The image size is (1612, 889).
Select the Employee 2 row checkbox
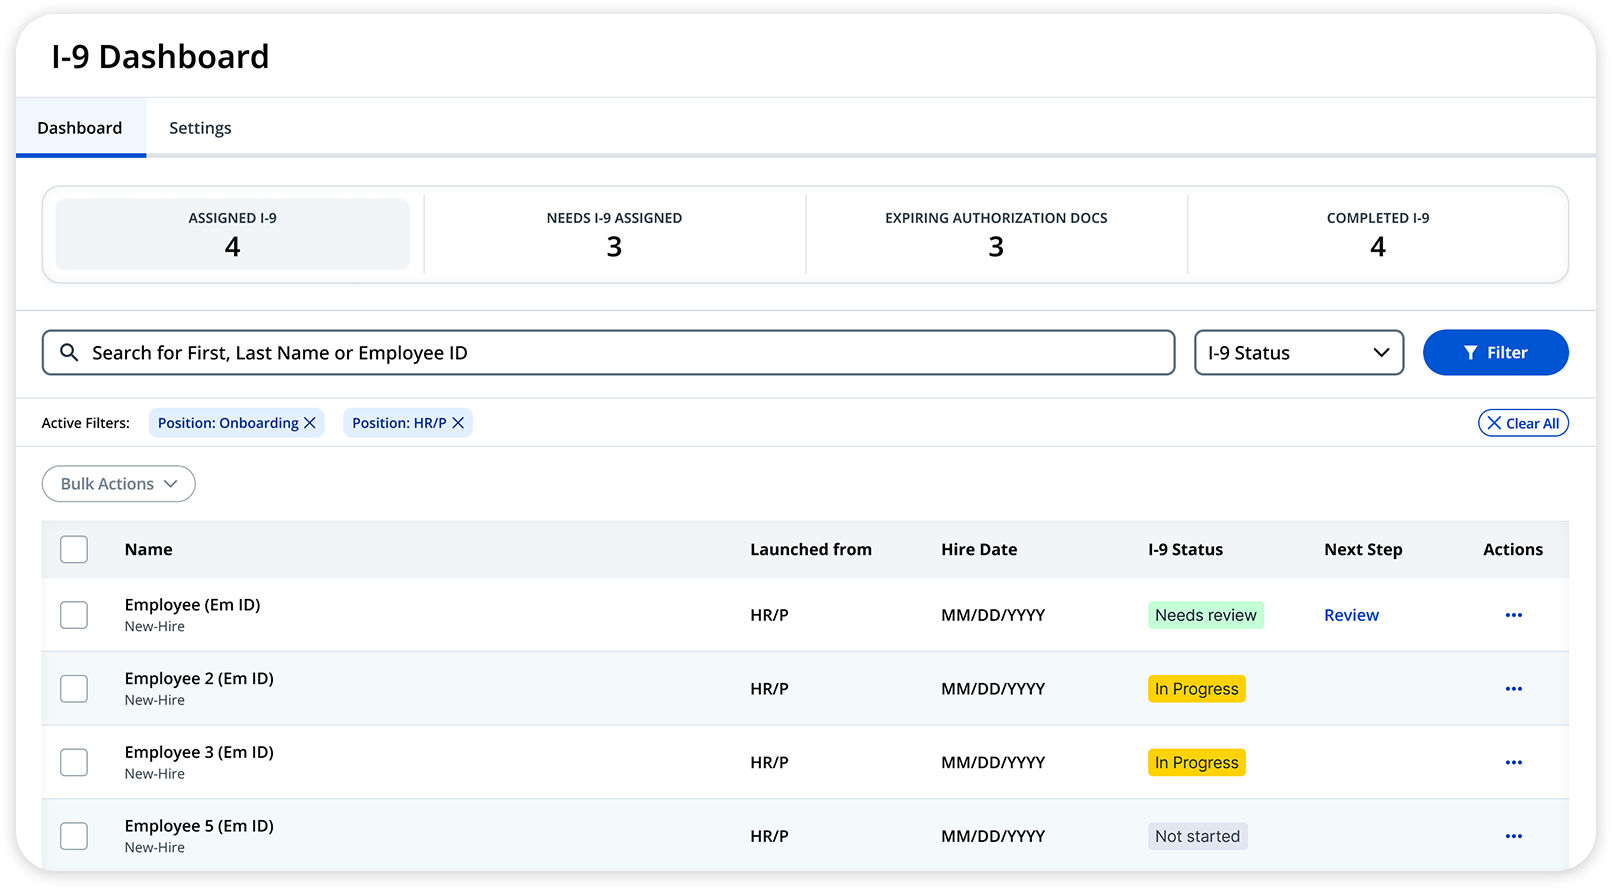tap(74, 689)
